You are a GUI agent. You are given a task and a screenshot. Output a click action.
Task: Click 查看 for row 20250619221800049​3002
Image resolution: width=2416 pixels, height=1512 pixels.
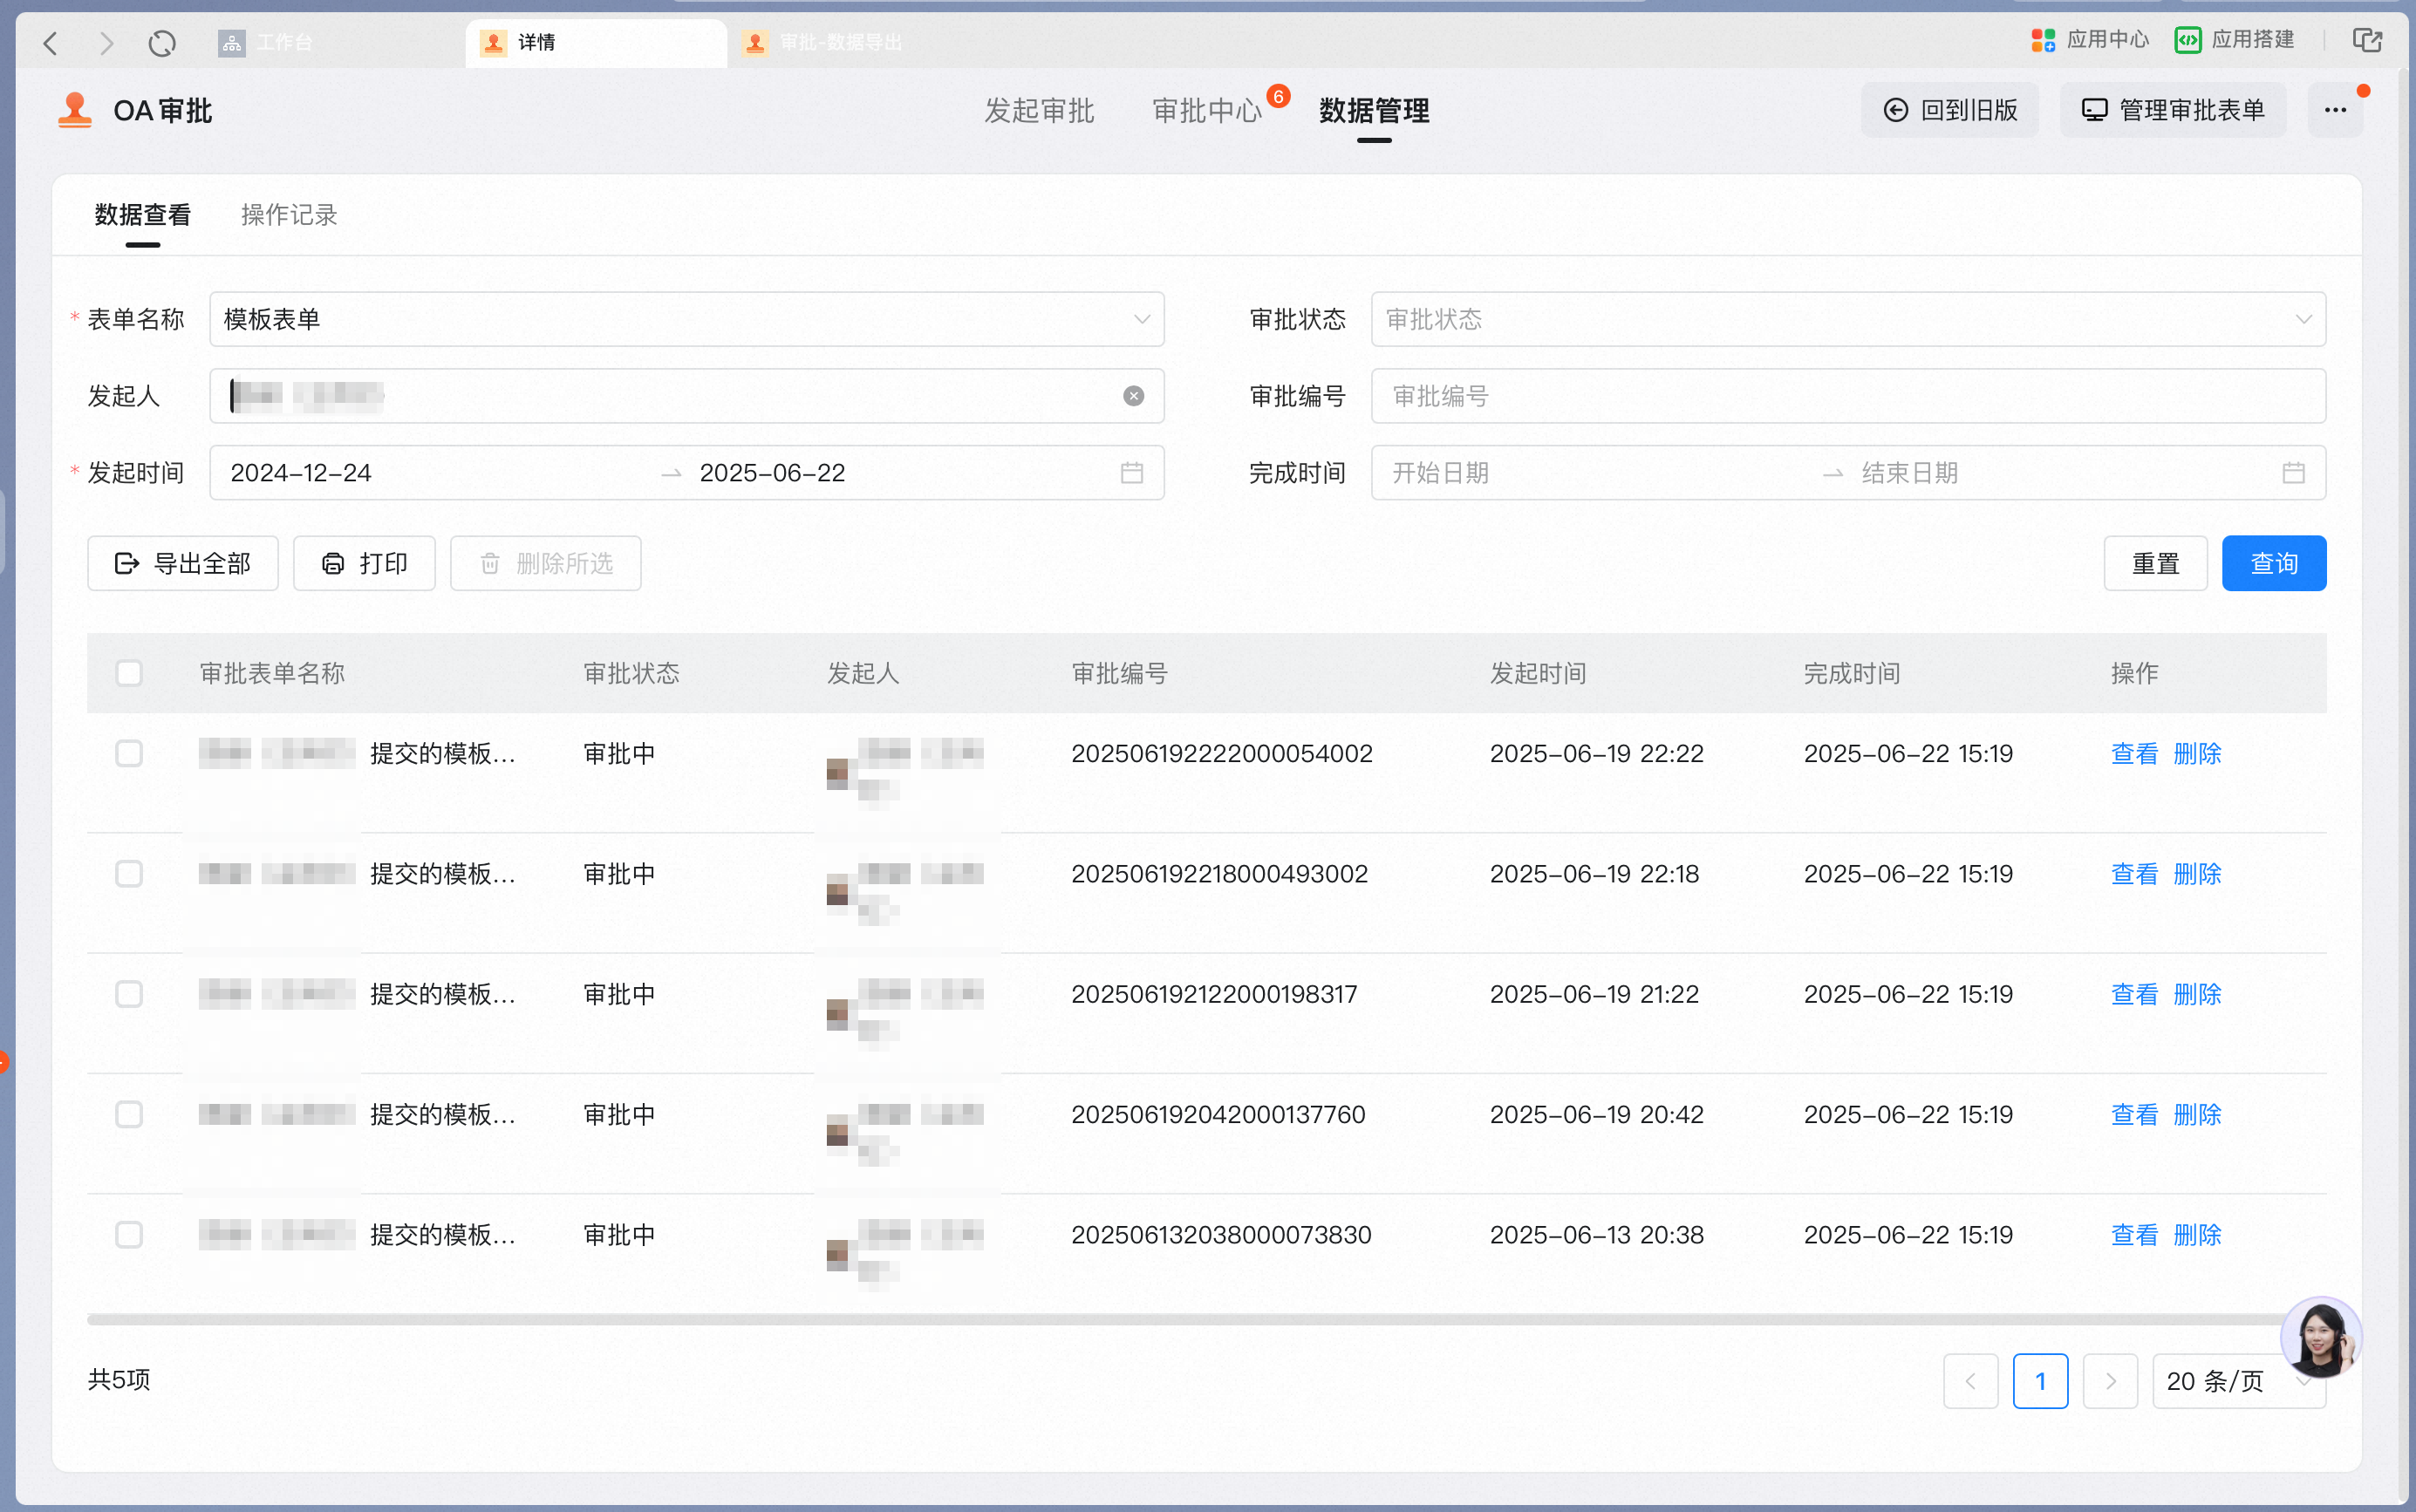pyautogui.click(x=2134, y=874)
